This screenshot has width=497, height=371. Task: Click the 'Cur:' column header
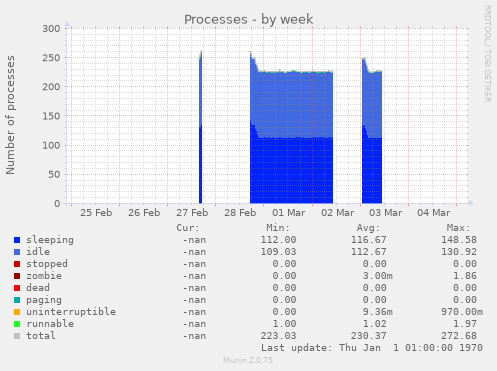(x=188, y=228)
